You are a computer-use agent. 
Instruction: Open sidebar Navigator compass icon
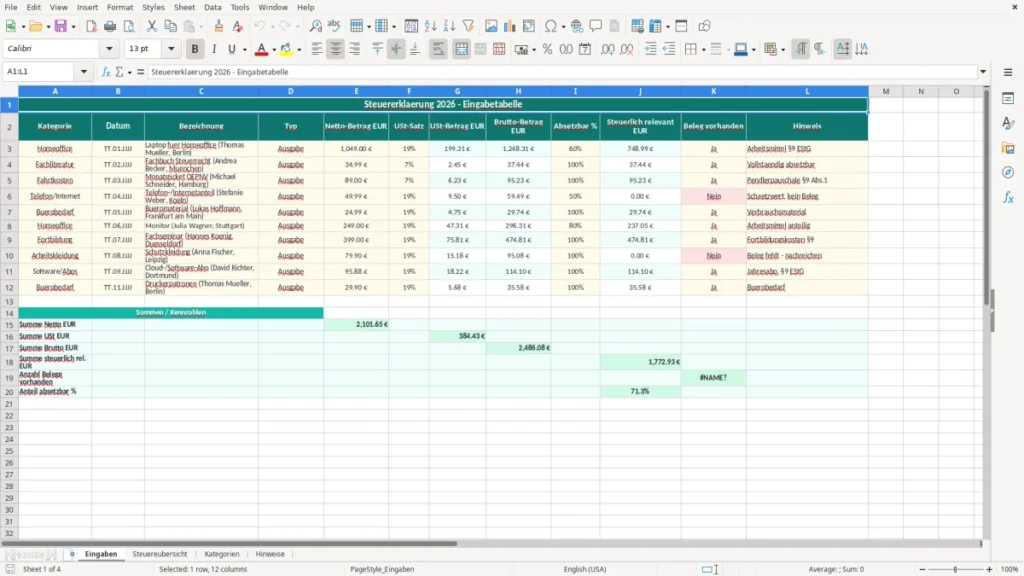[x=1008, y=172]
